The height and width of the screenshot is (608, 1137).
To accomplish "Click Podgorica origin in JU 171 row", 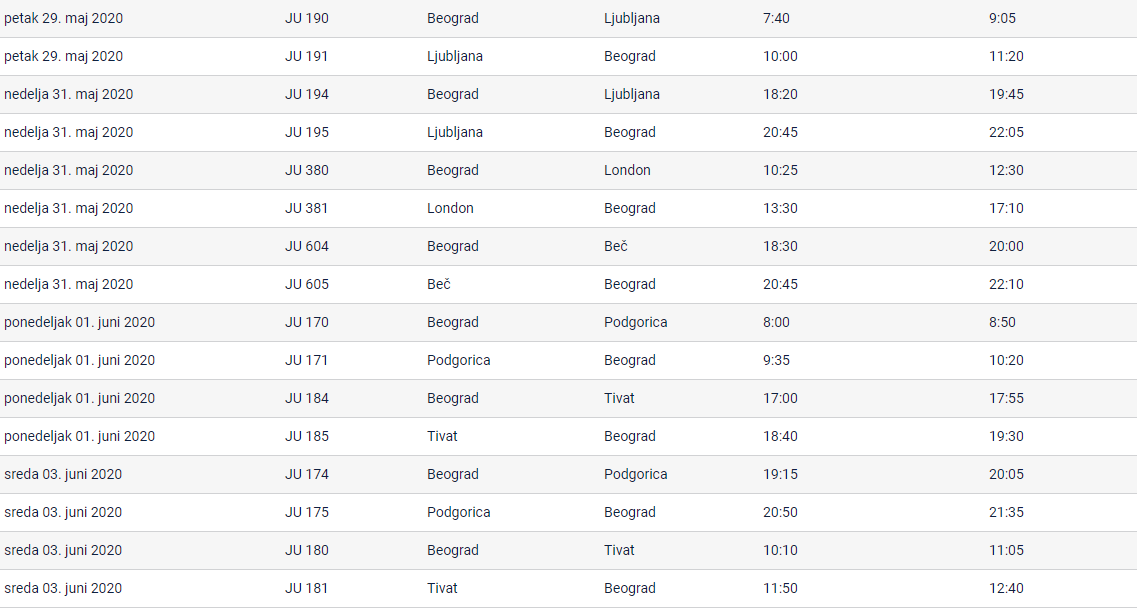I will [458, 360].
